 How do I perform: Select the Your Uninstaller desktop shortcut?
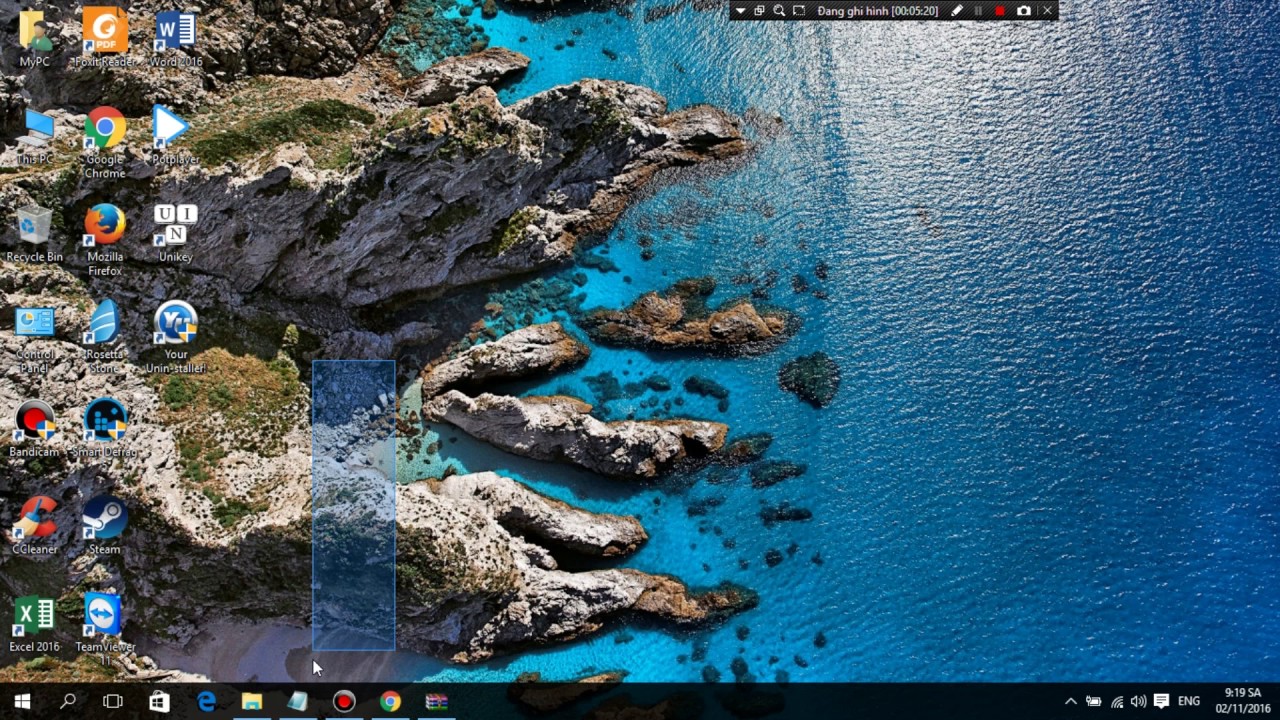[x=175, y=339]
